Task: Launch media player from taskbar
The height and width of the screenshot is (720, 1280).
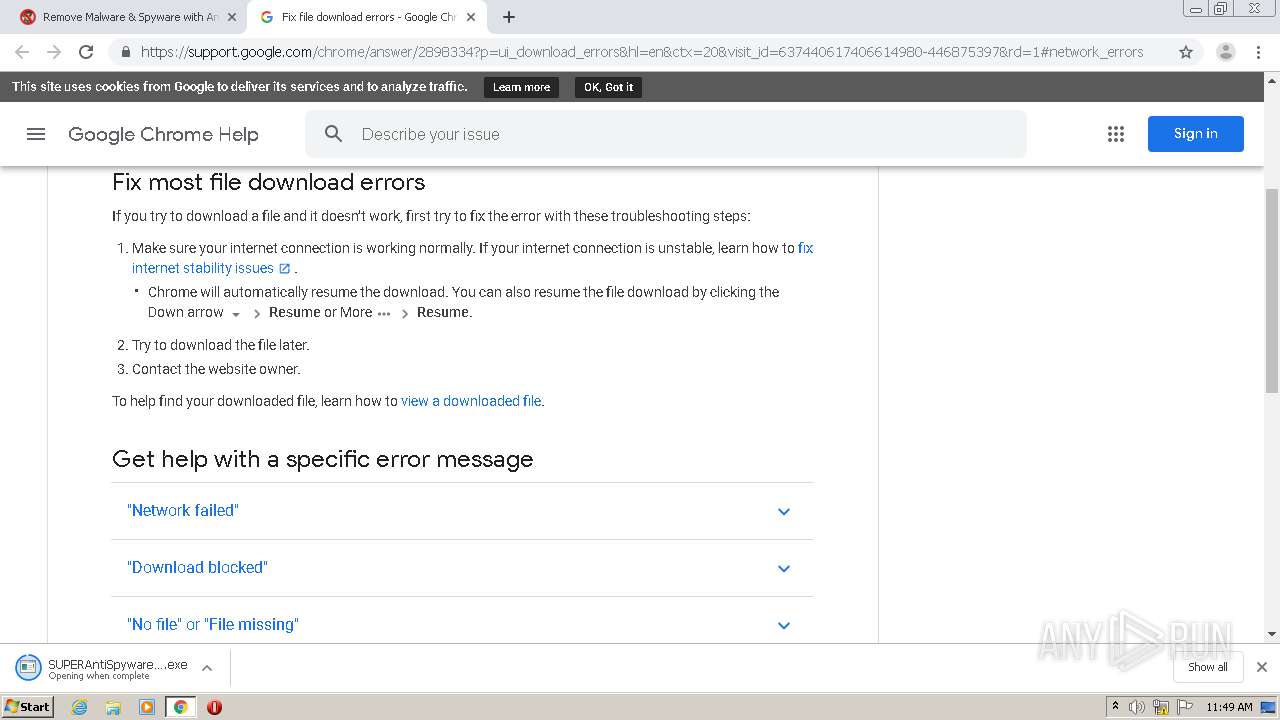Action: coord(147,707)
